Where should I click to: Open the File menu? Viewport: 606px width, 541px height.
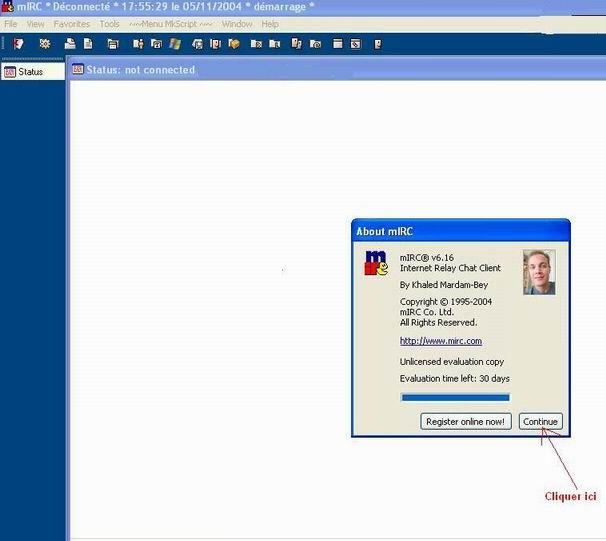11,24
